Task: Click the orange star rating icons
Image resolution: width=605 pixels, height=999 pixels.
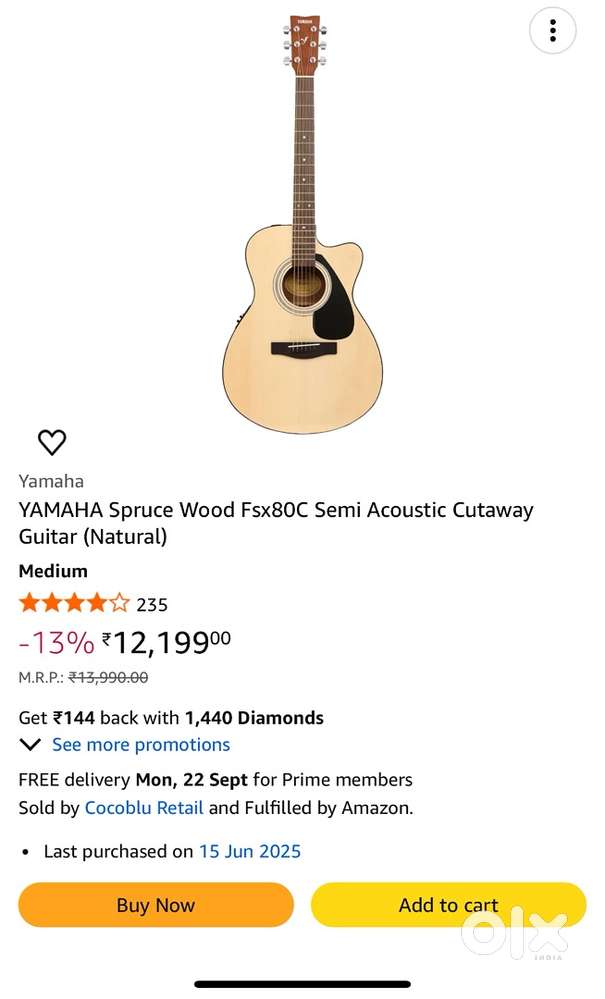Action: click(74, 603)
